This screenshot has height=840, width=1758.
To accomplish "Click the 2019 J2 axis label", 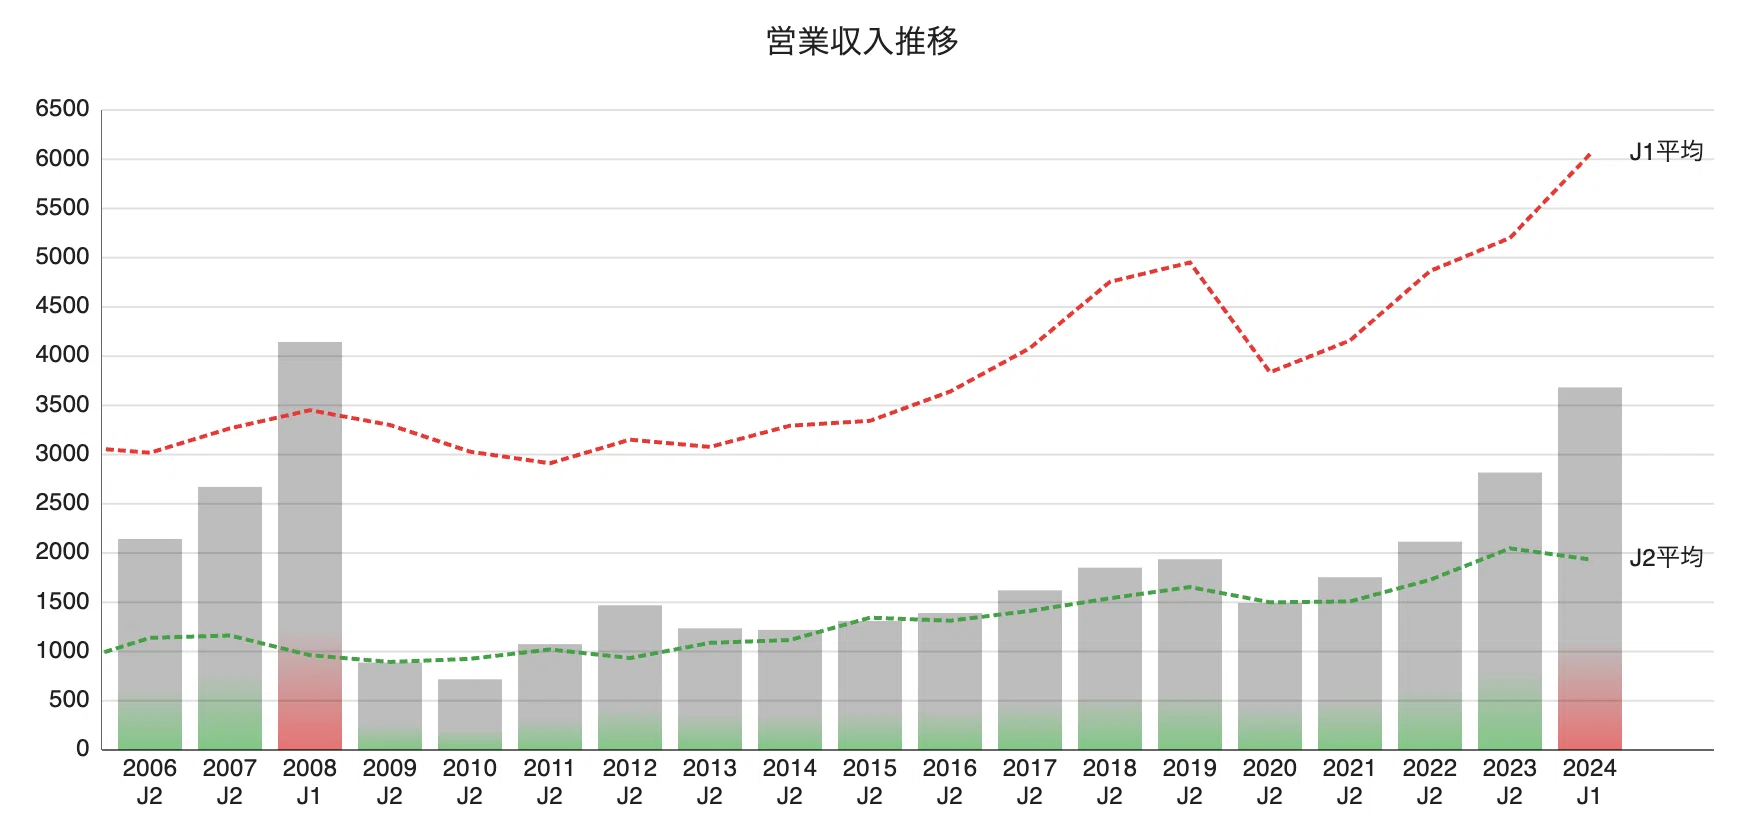I will coord(1190,782).
